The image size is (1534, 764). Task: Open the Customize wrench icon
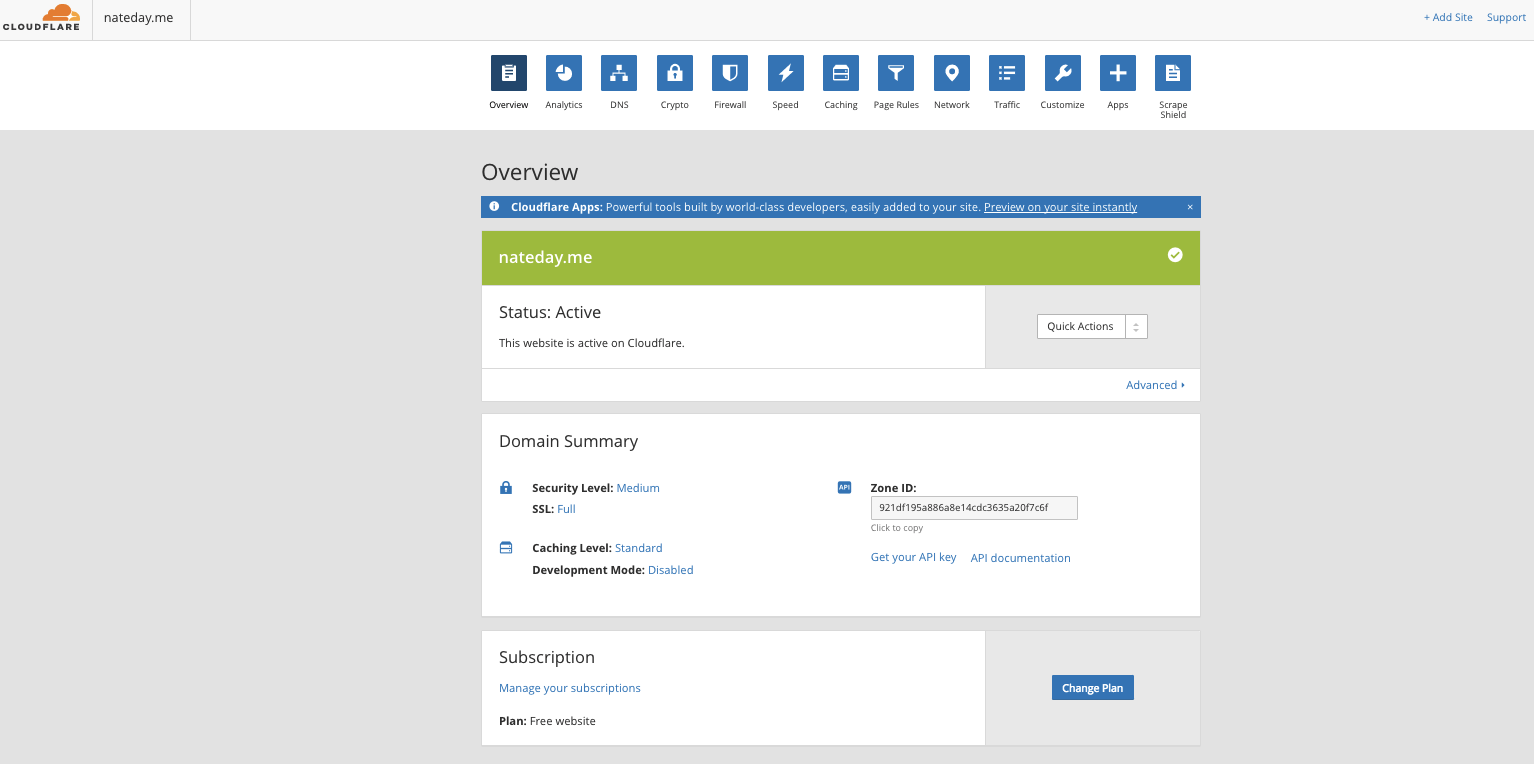(1063, 73)
